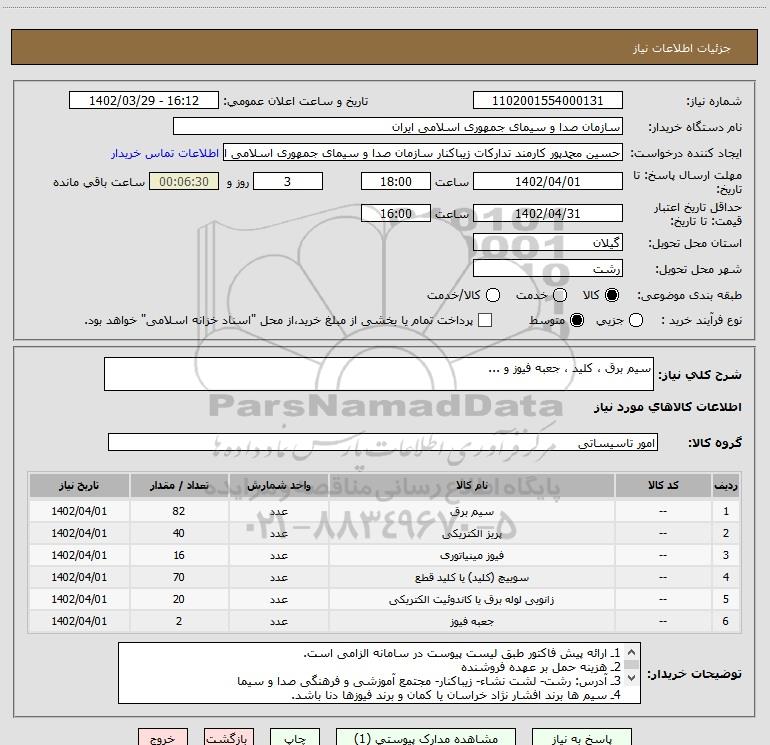Click the price validity date 1402/04/31 field

tap(548, 214)
